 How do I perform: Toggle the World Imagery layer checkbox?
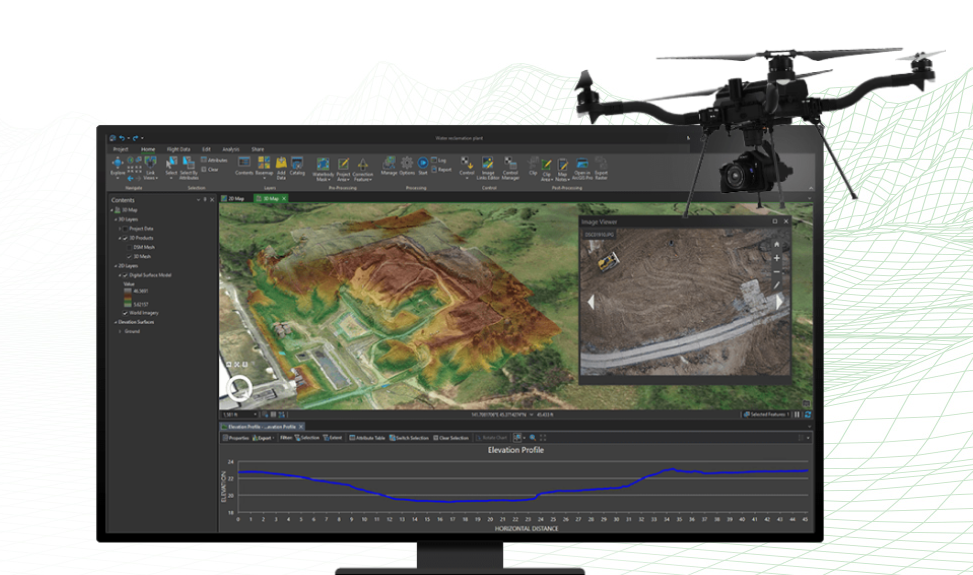click(125, 313)
